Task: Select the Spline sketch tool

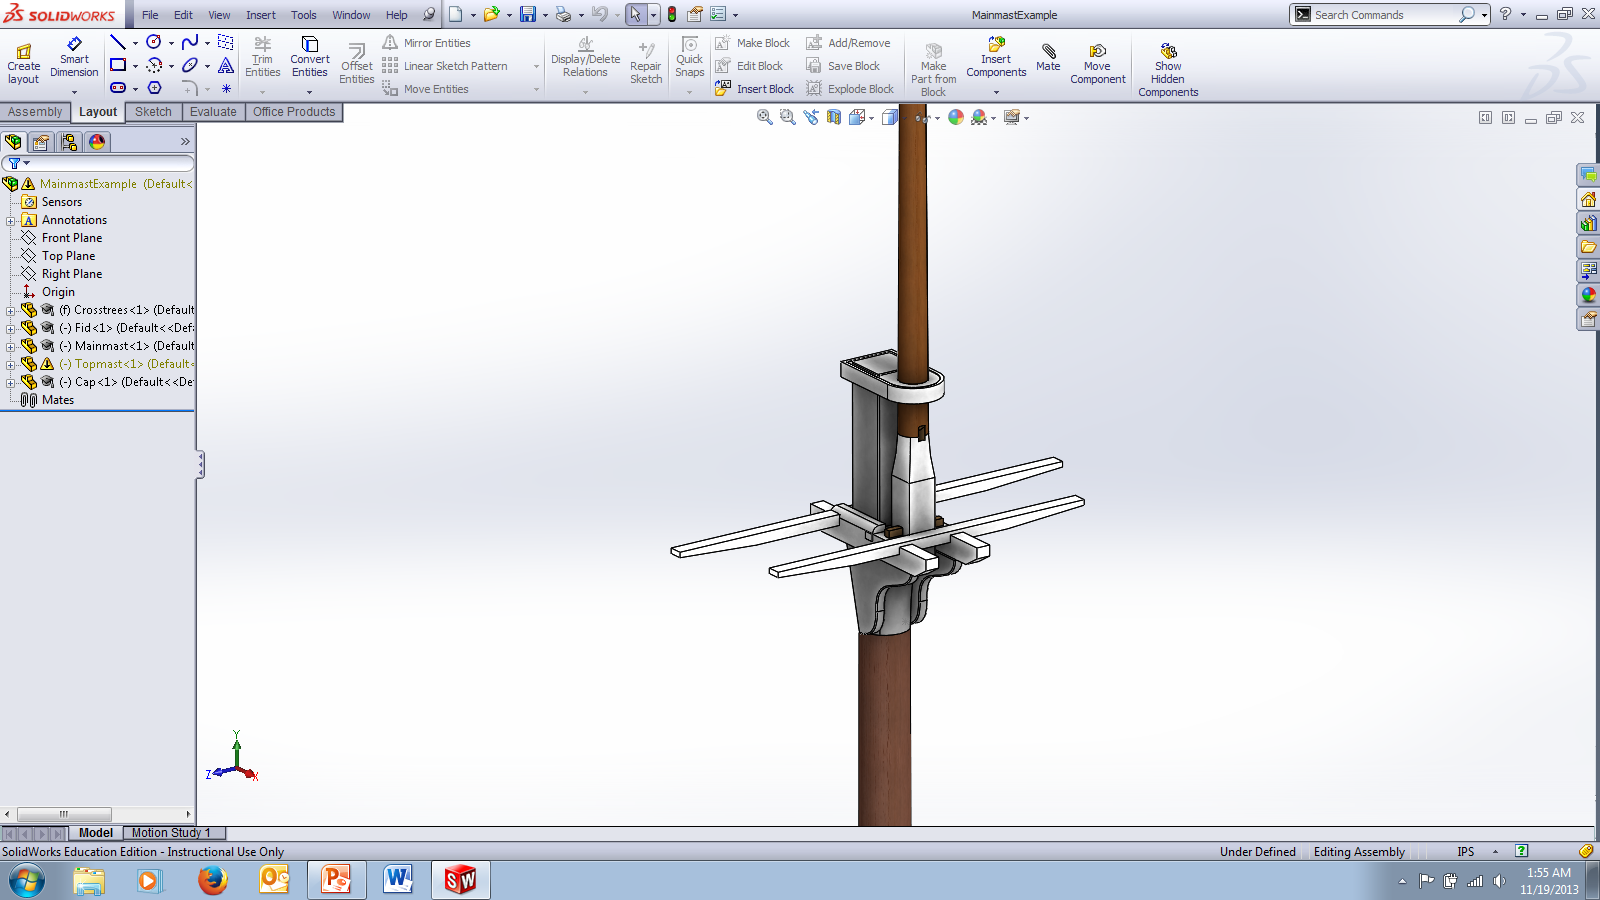Action: (x=190, y=42)
